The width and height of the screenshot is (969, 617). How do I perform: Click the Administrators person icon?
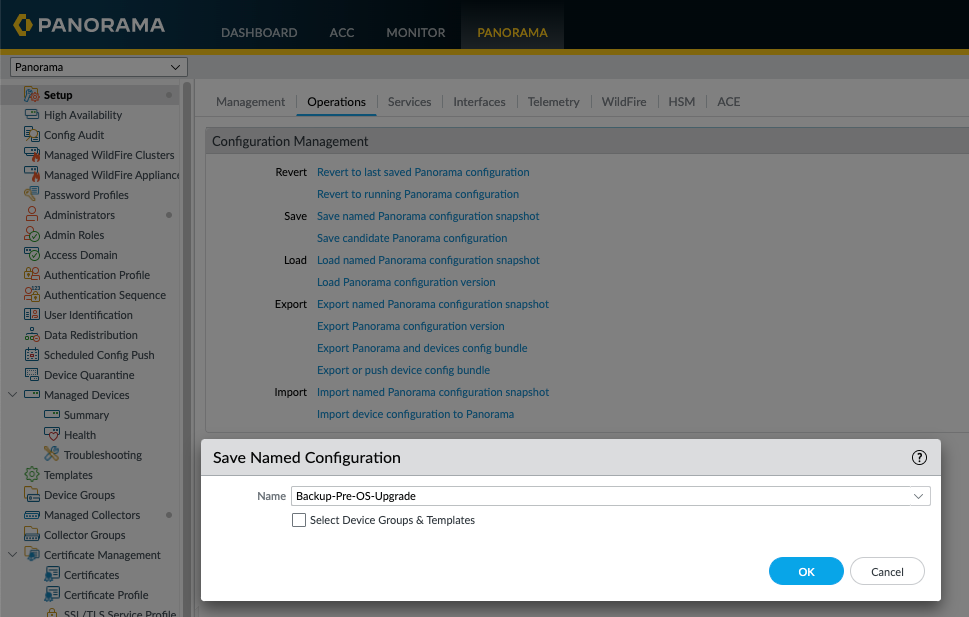[32, 215]
